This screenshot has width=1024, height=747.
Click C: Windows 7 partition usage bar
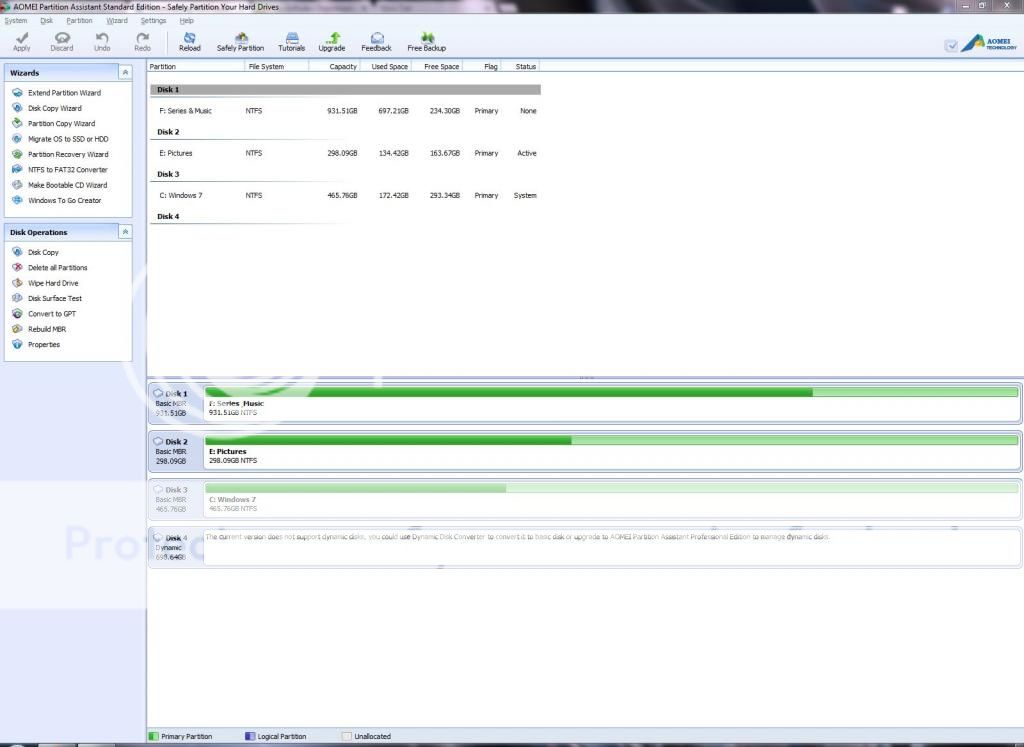coord(611,488)
